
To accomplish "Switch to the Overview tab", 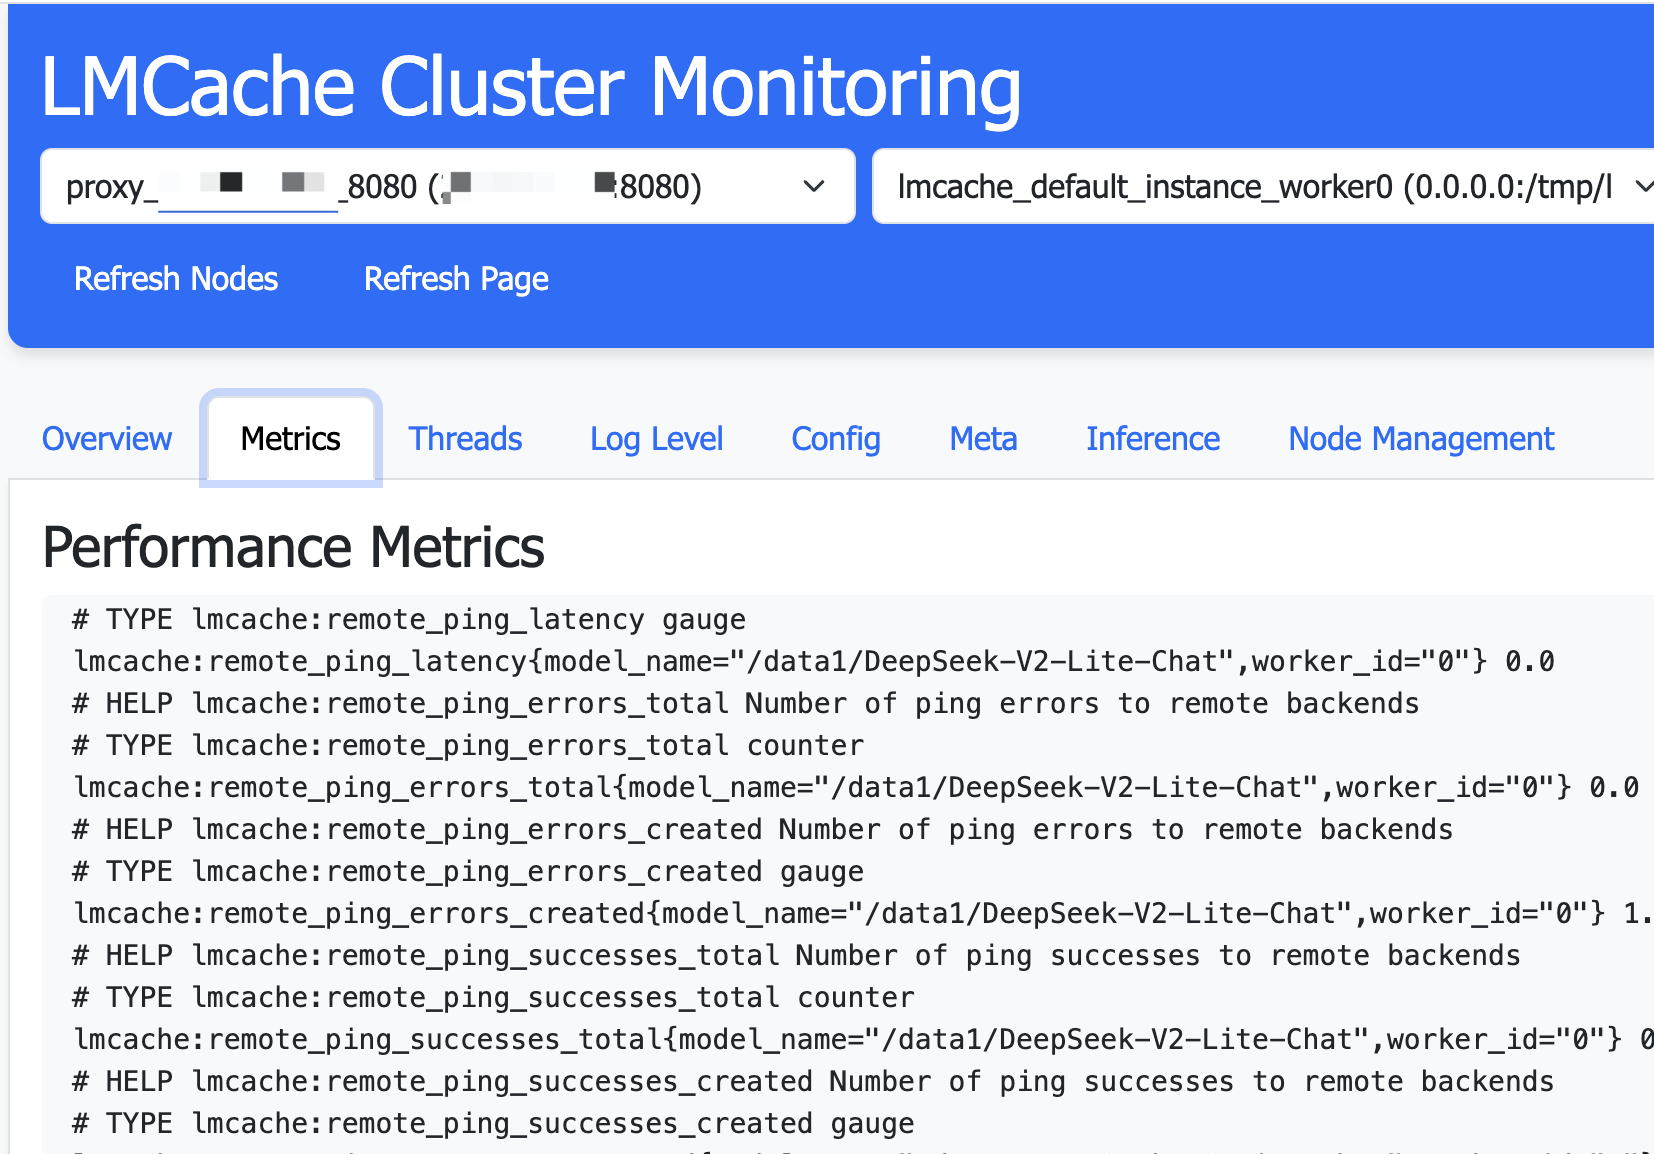I will pos(107,438).
